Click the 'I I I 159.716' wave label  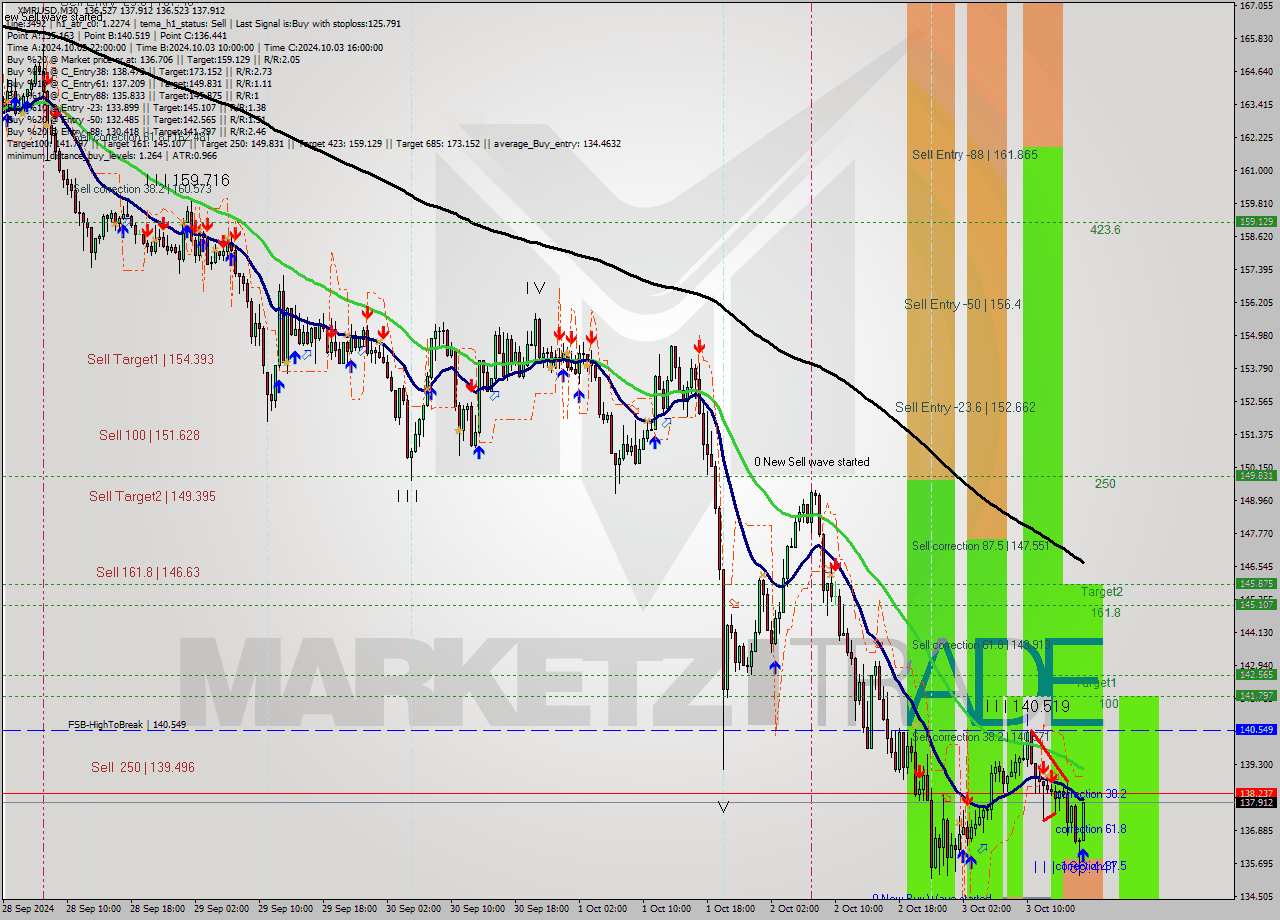point(187,180)
